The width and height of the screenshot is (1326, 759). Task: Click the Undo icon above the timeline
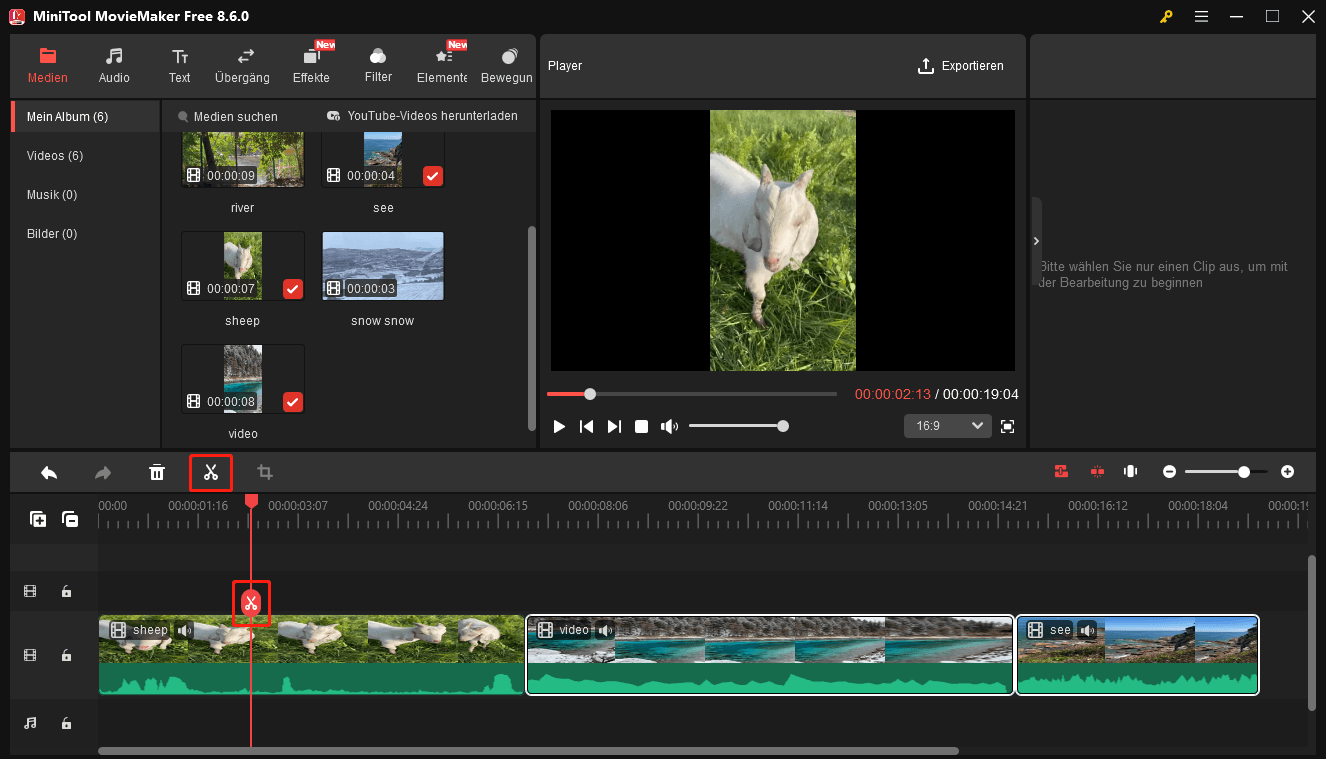[x=48, y=471]
